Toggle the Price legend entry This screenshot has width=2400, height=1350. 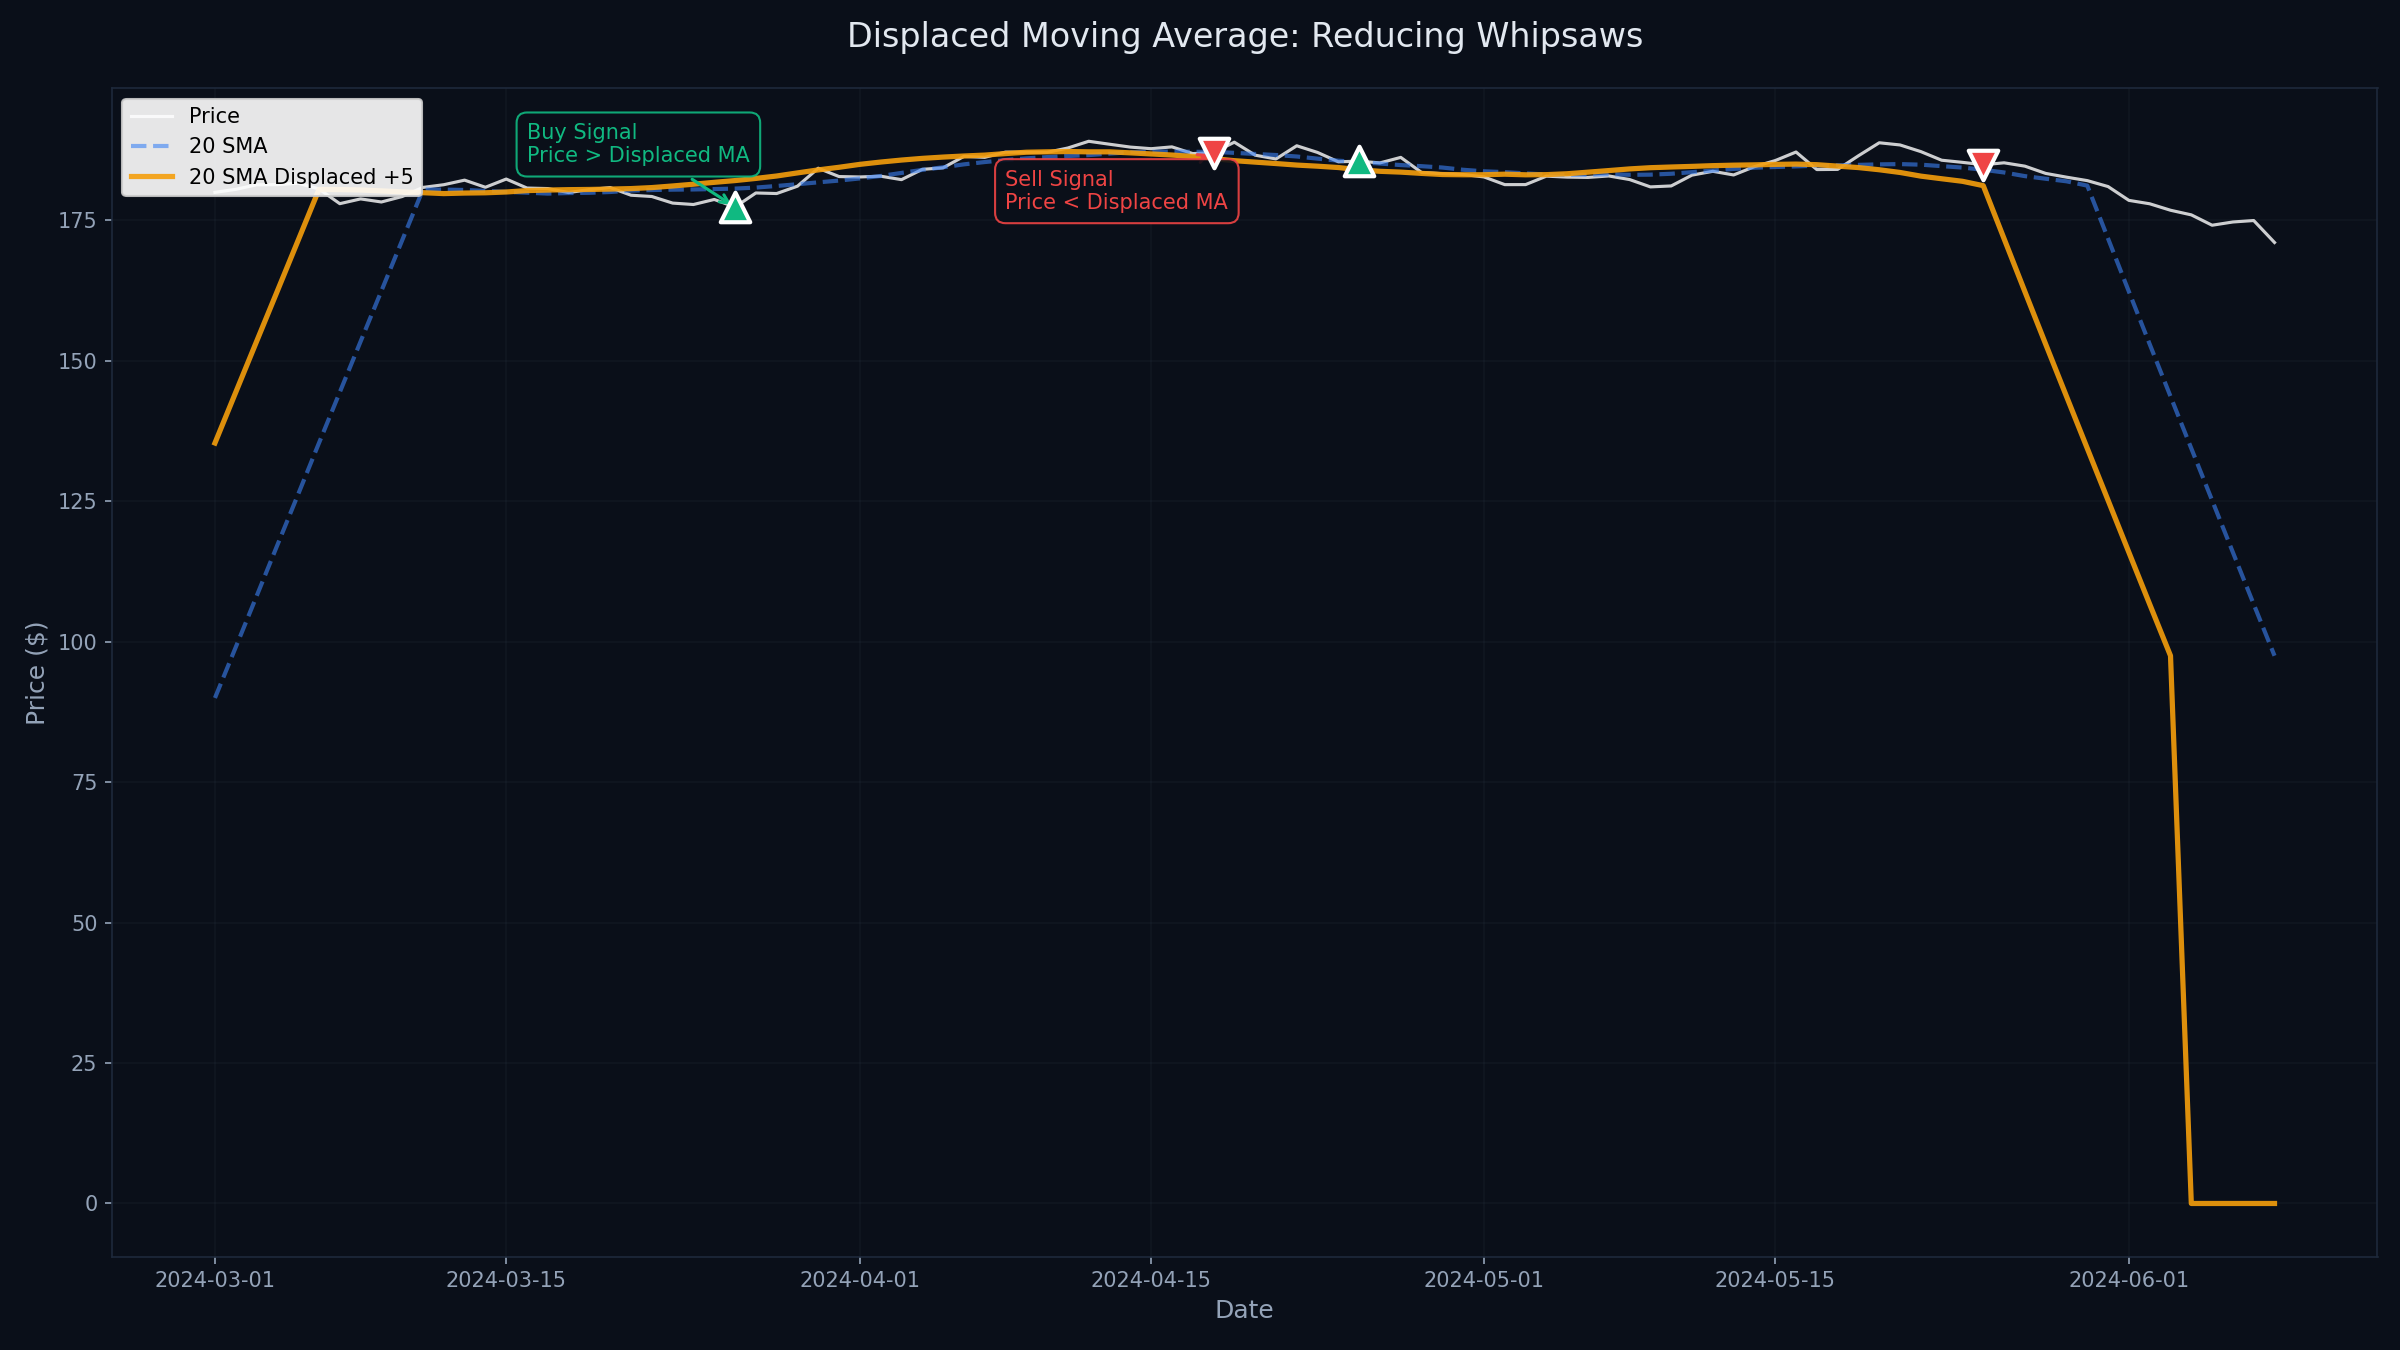click(x=213, y=115)
